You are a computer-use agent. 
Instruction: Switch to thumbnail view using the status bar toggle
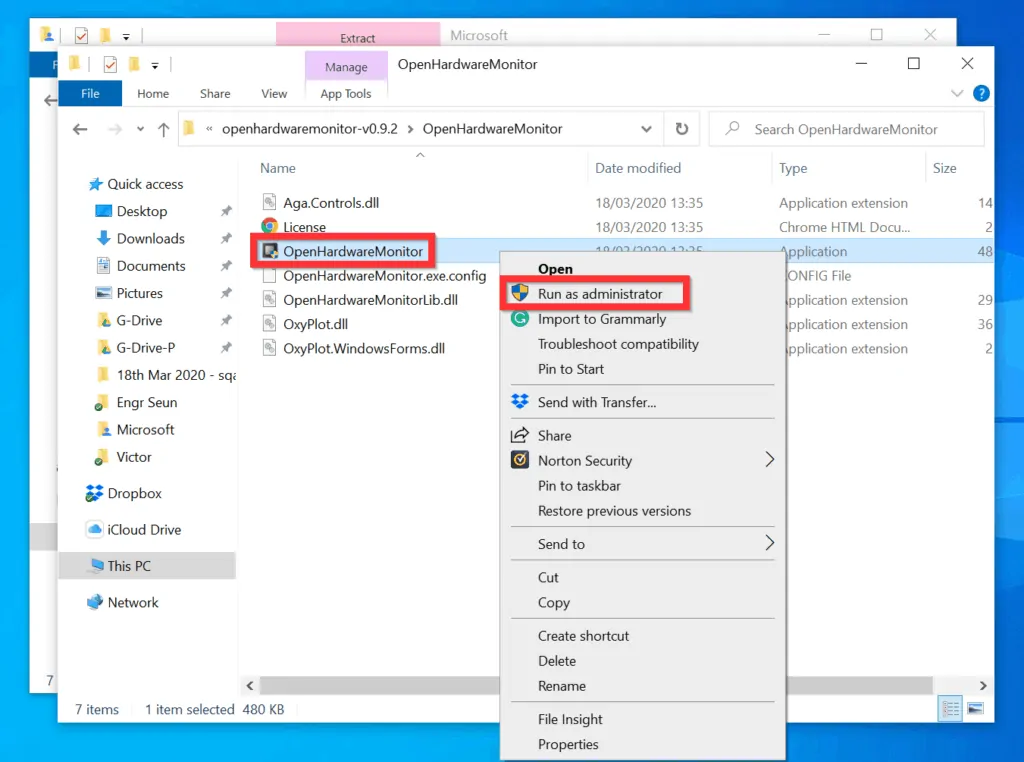974,709
